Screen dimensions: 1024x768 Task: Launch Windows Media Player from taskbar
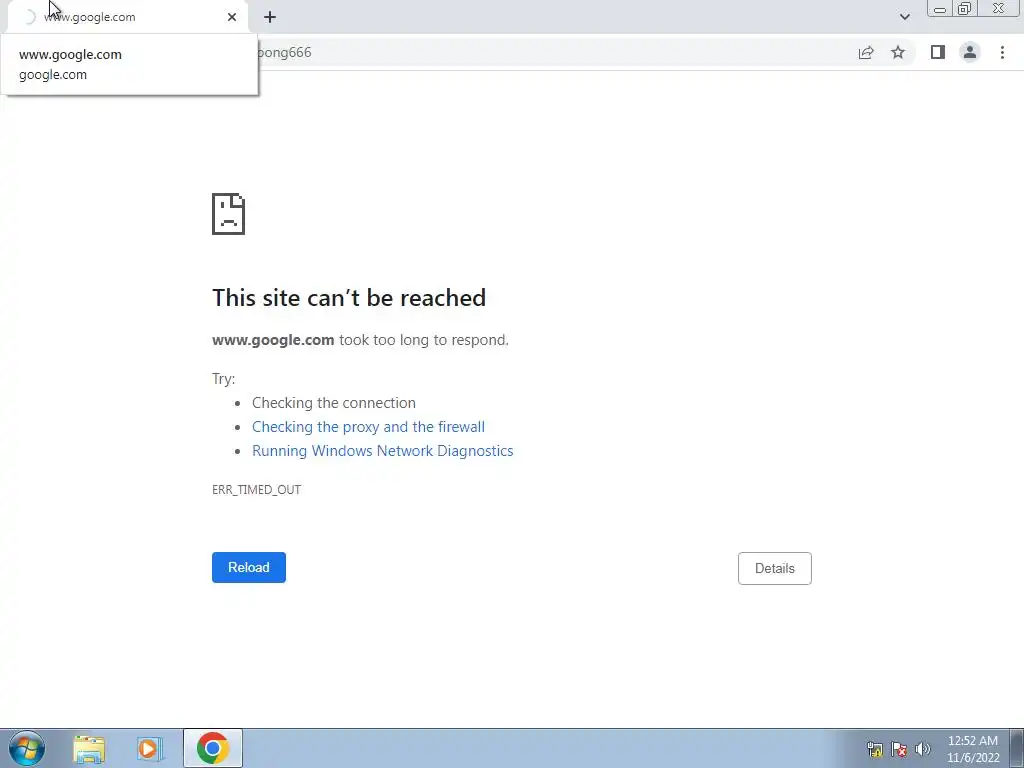coord(150,749)
